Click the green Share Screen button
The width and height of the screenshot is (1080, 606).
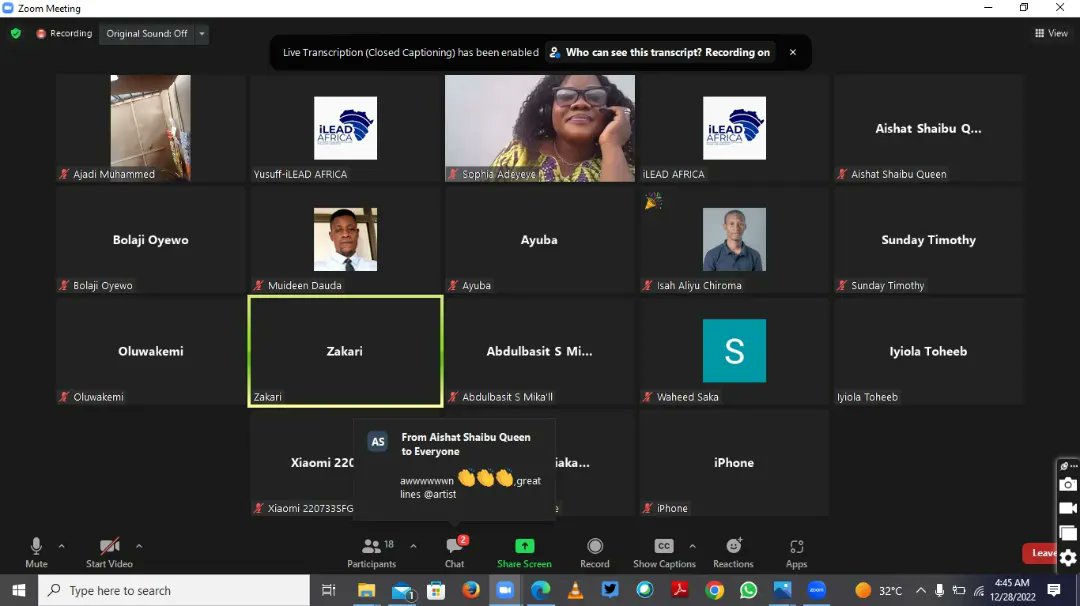tap(524, 552)
